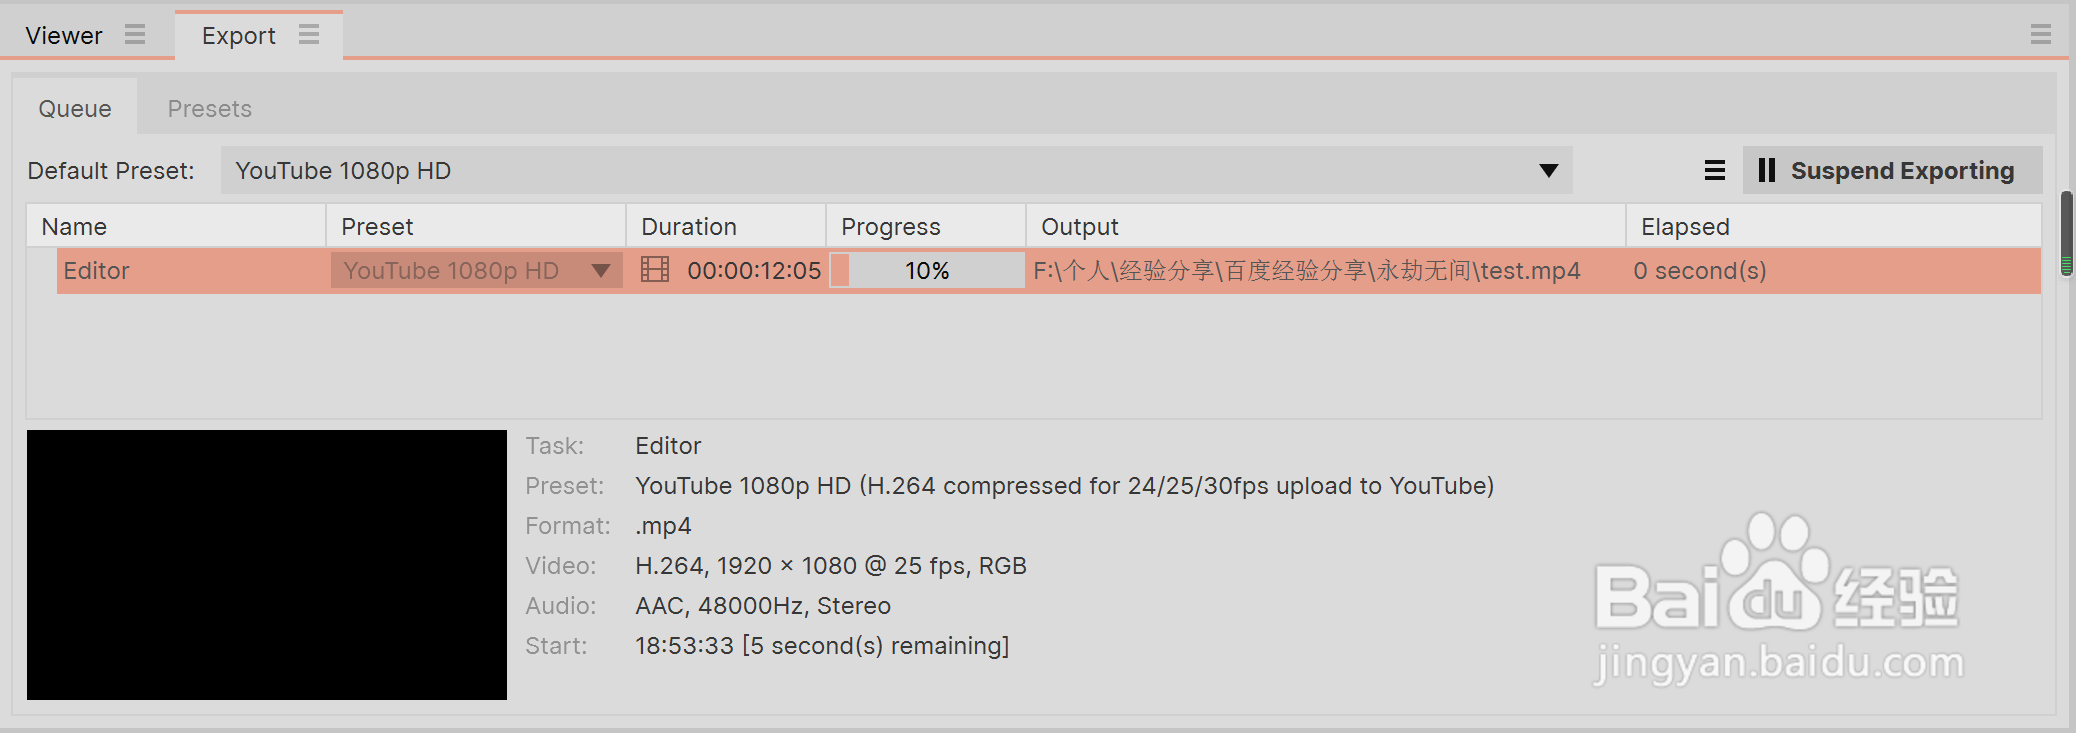The width and height of the screenshot is (2076, 733).
Task: Expand the Default Preset dropdown arrow
Action: (x=1549, y=171)
